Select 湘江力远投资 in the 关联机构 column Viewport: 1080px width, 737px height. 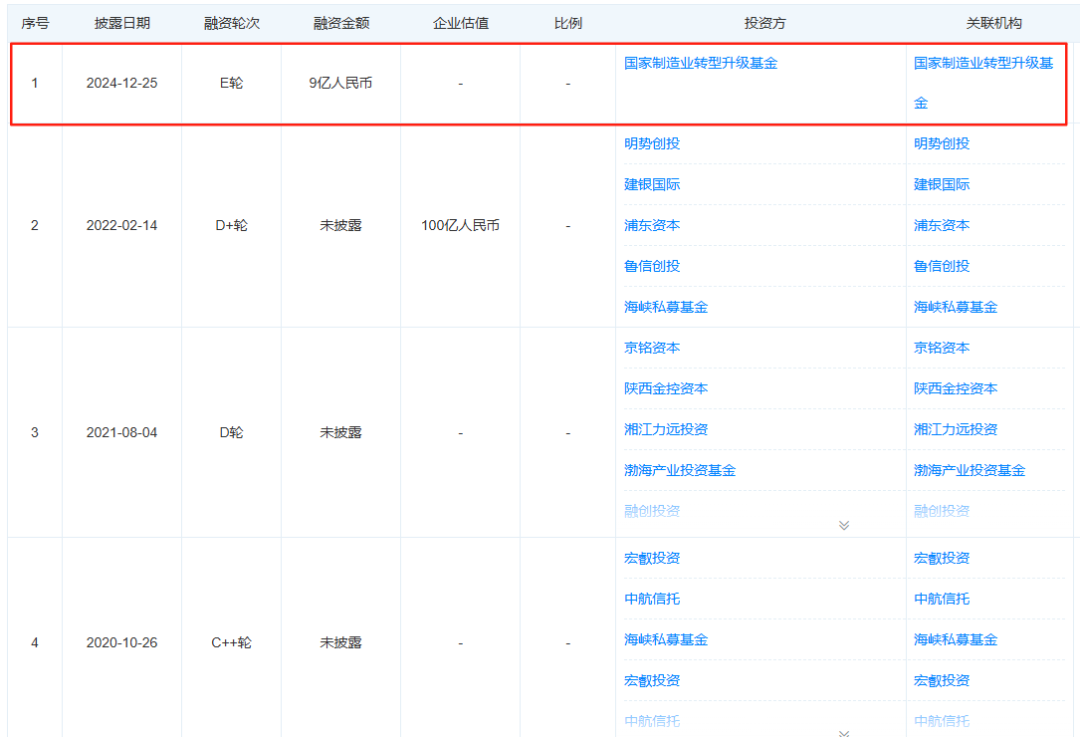click(x=955, y=429)
